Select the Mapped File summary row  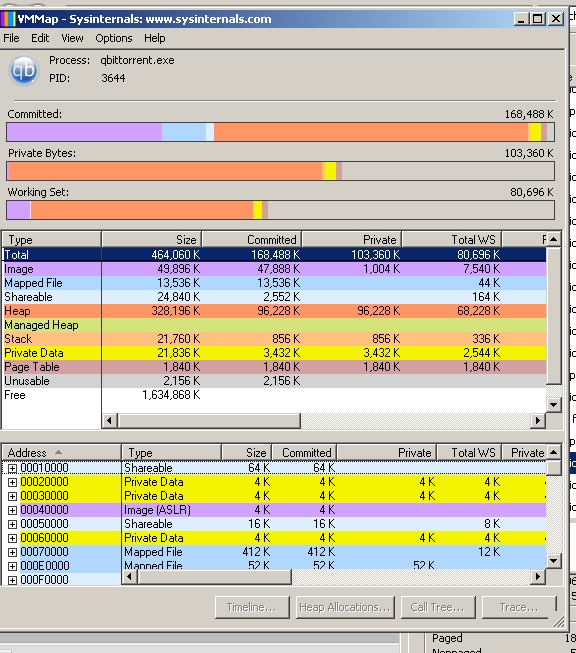274,283
